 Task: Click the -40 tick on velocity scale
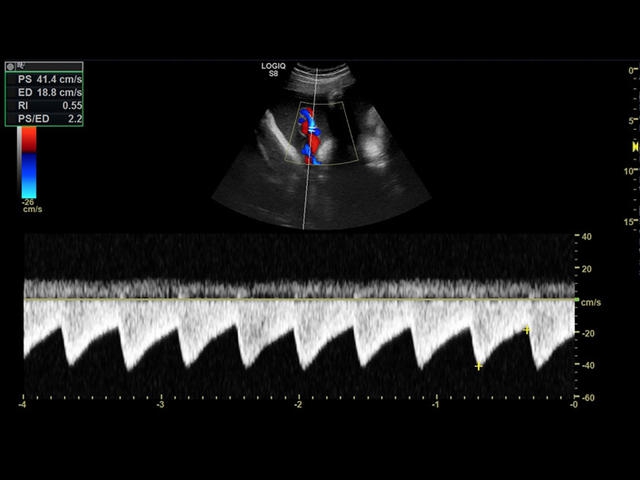[585, 366]
